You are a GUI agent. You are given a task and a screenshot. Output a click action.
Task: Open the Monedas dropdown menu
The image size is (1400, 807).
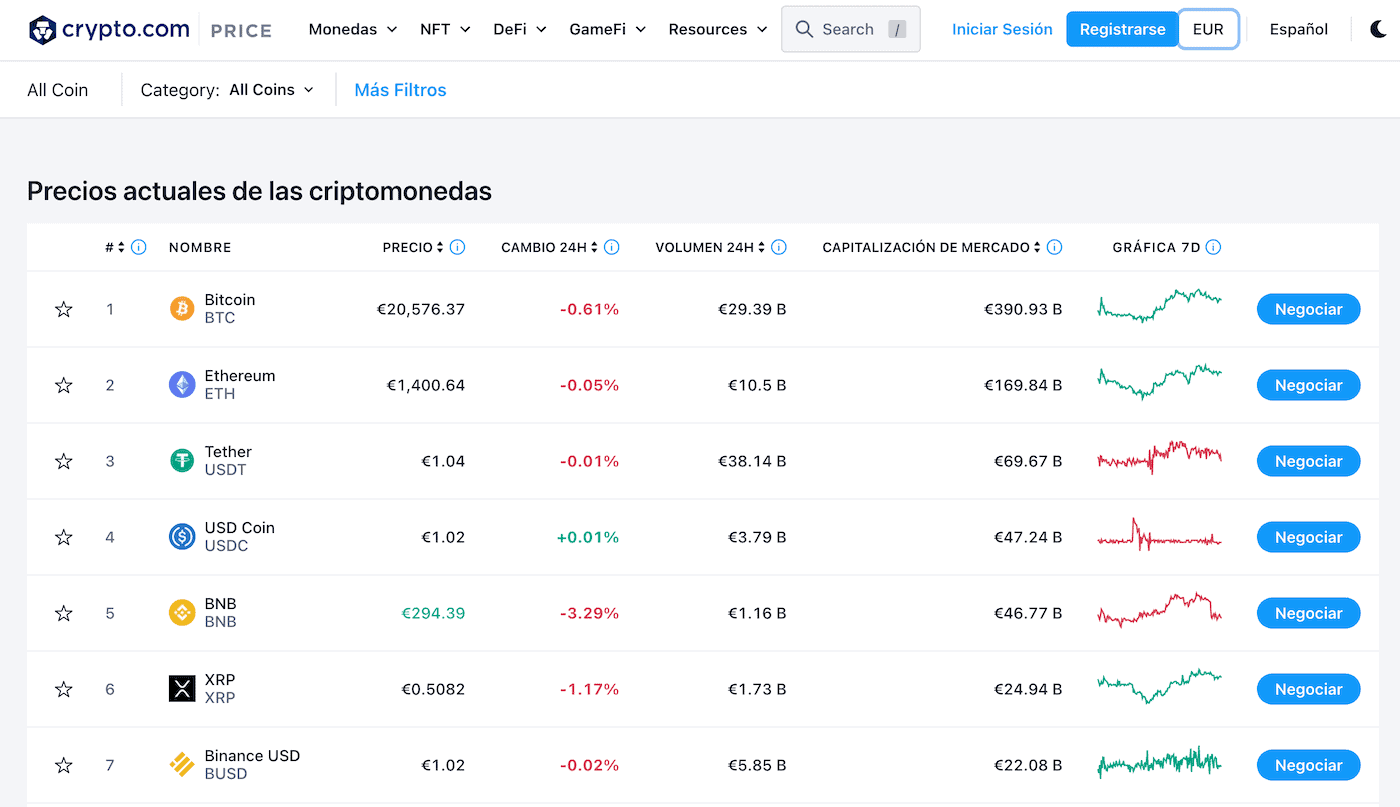[x=353, y=30]
